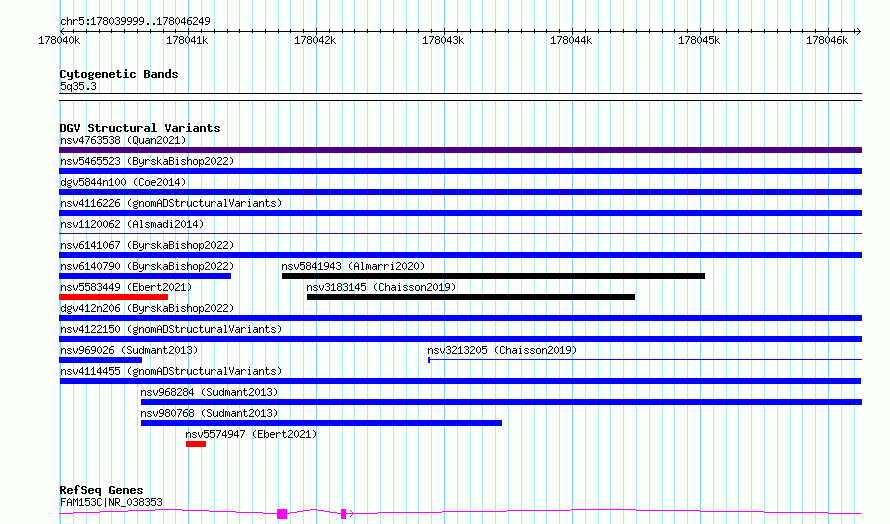Viewport: 890px width, 524px height.
Task: Click the ruler's right arrowhead
Action: point(859,31)
